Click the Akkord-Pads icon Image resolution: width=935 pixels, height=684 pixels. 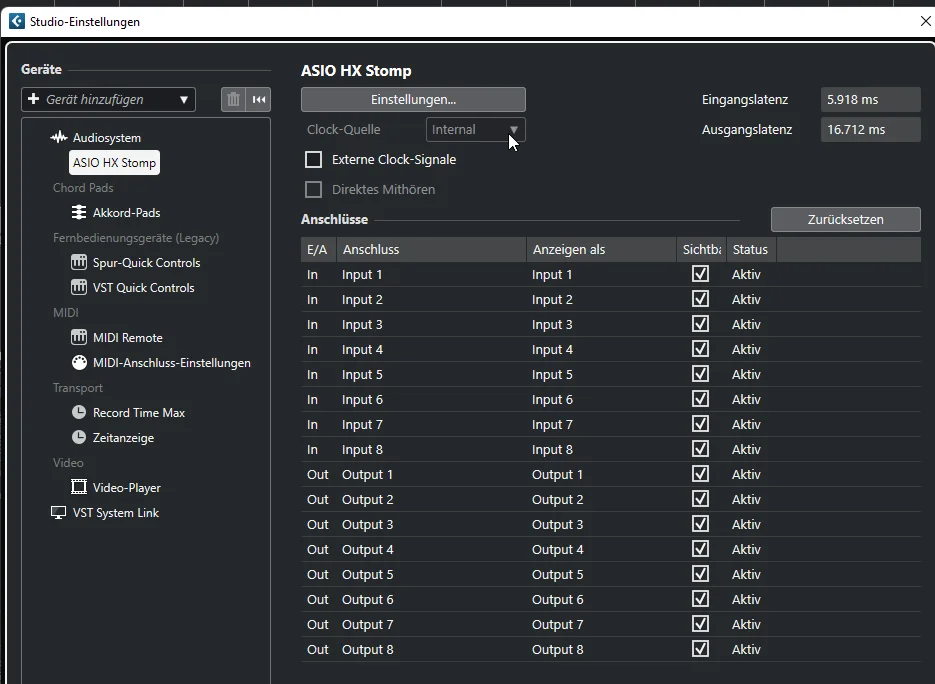(79, 212)
